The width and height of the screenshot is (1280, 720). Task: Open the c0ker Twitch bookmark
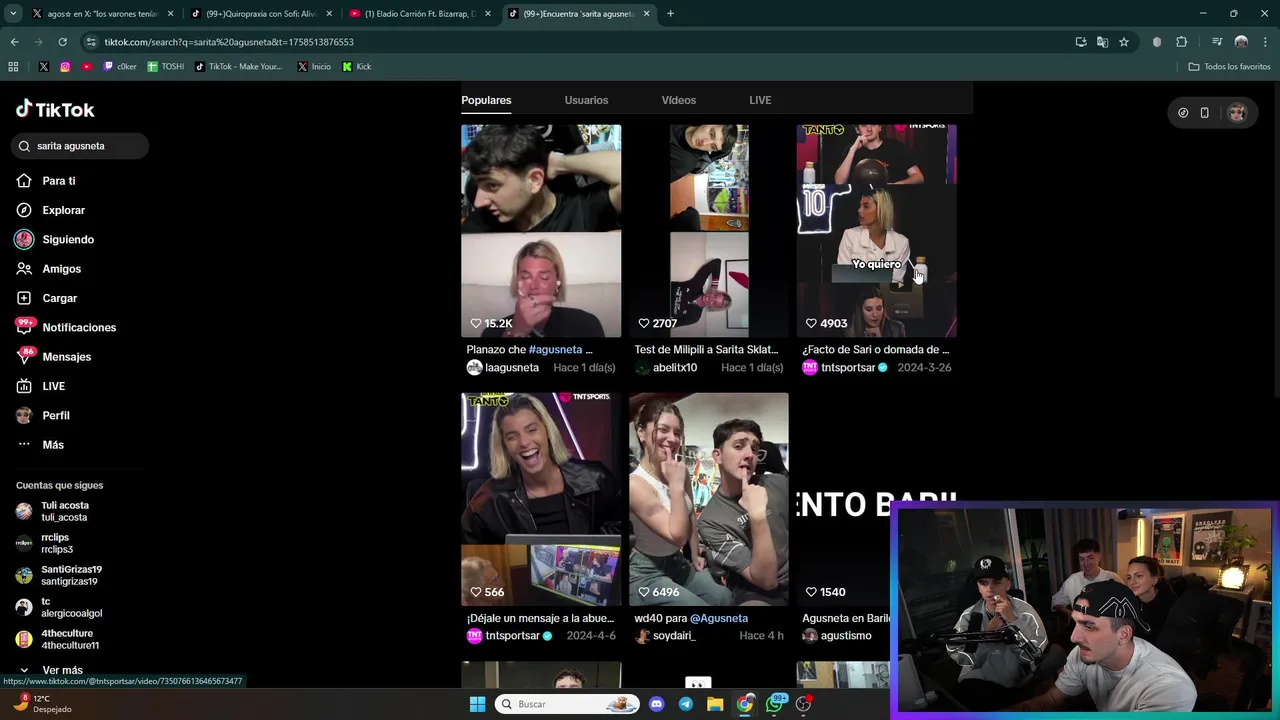click(120, 67)
